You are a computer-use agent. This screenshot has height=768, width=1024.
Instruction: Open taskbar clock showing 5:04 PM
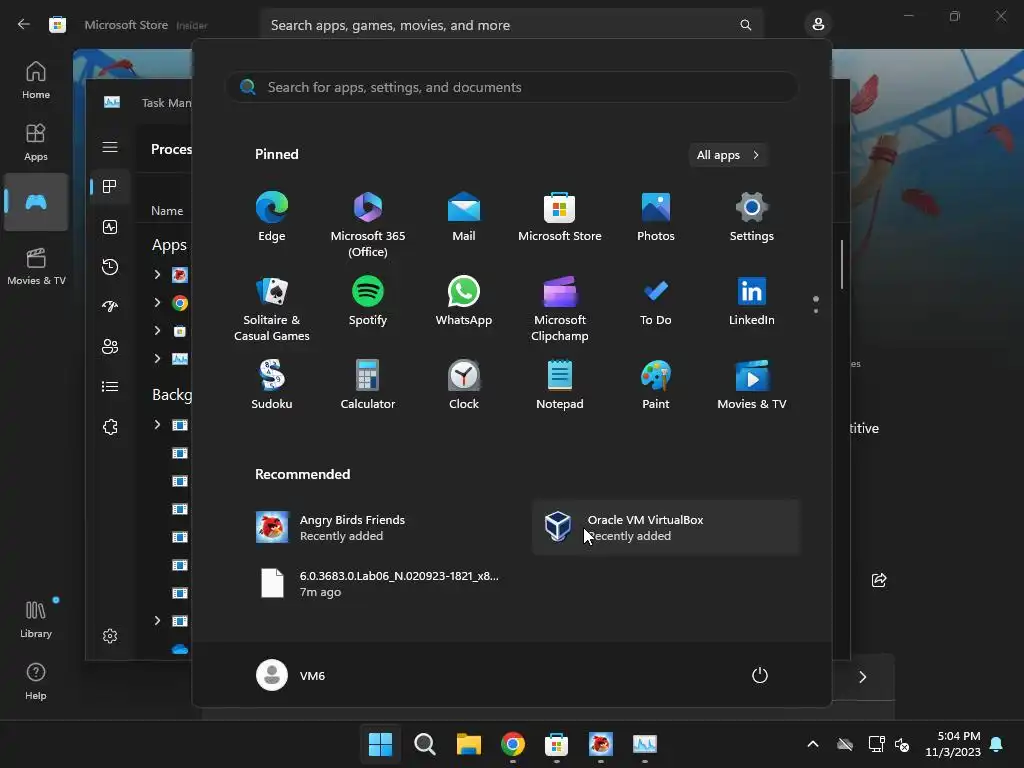[953, 744]
